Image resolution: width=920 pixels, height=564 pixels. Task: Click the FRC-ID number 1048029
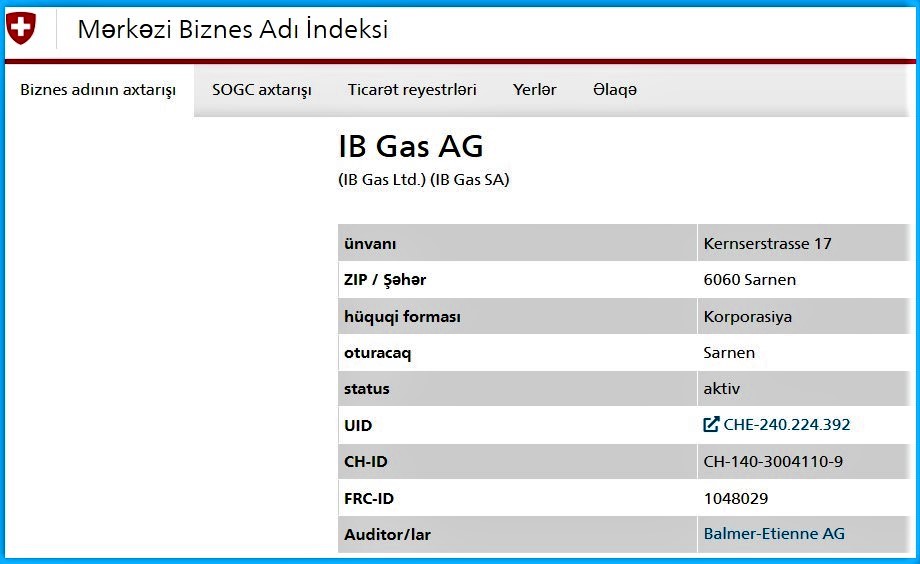pyautogui.click(x=736, y=498)
